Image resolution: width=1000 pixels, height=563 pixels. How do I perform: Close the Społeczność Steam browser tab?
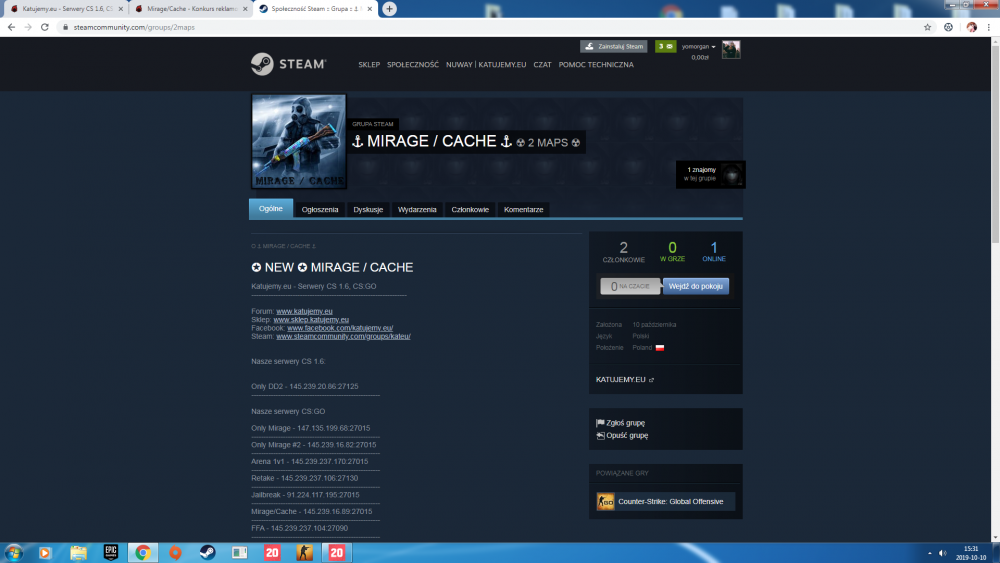coord(369,9)
